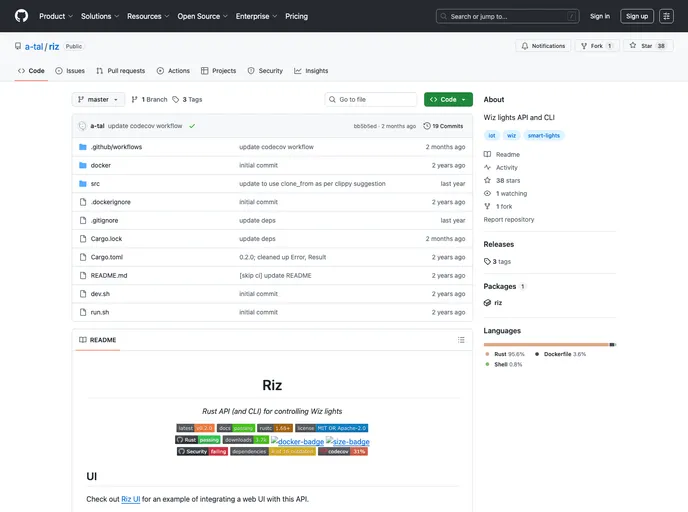Open the dev.sh file

click(x=100, y=294)
